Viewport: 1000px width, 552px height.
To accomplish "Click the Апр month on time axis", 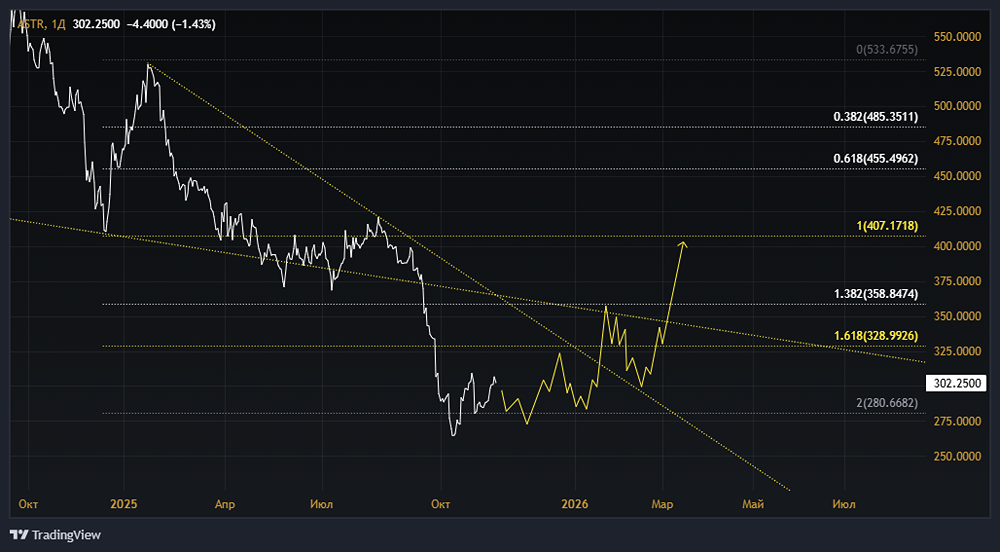I will [227, 505].
